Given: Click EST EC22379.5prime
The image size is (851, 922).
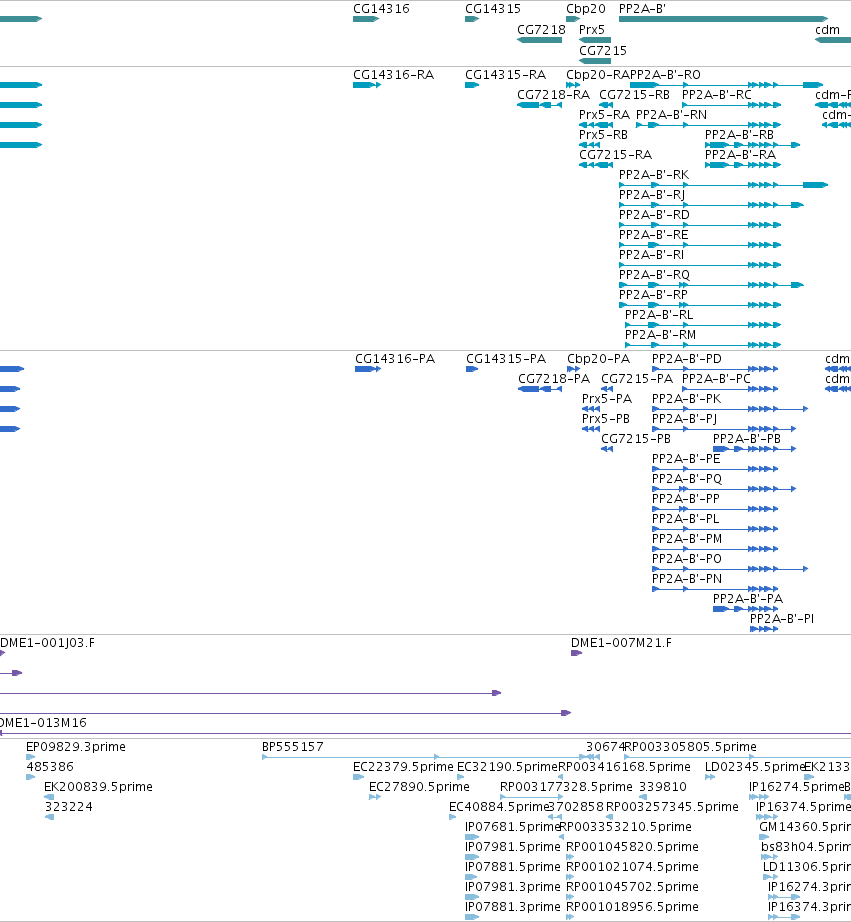Looking at the screenshot, I should [403, 767].
